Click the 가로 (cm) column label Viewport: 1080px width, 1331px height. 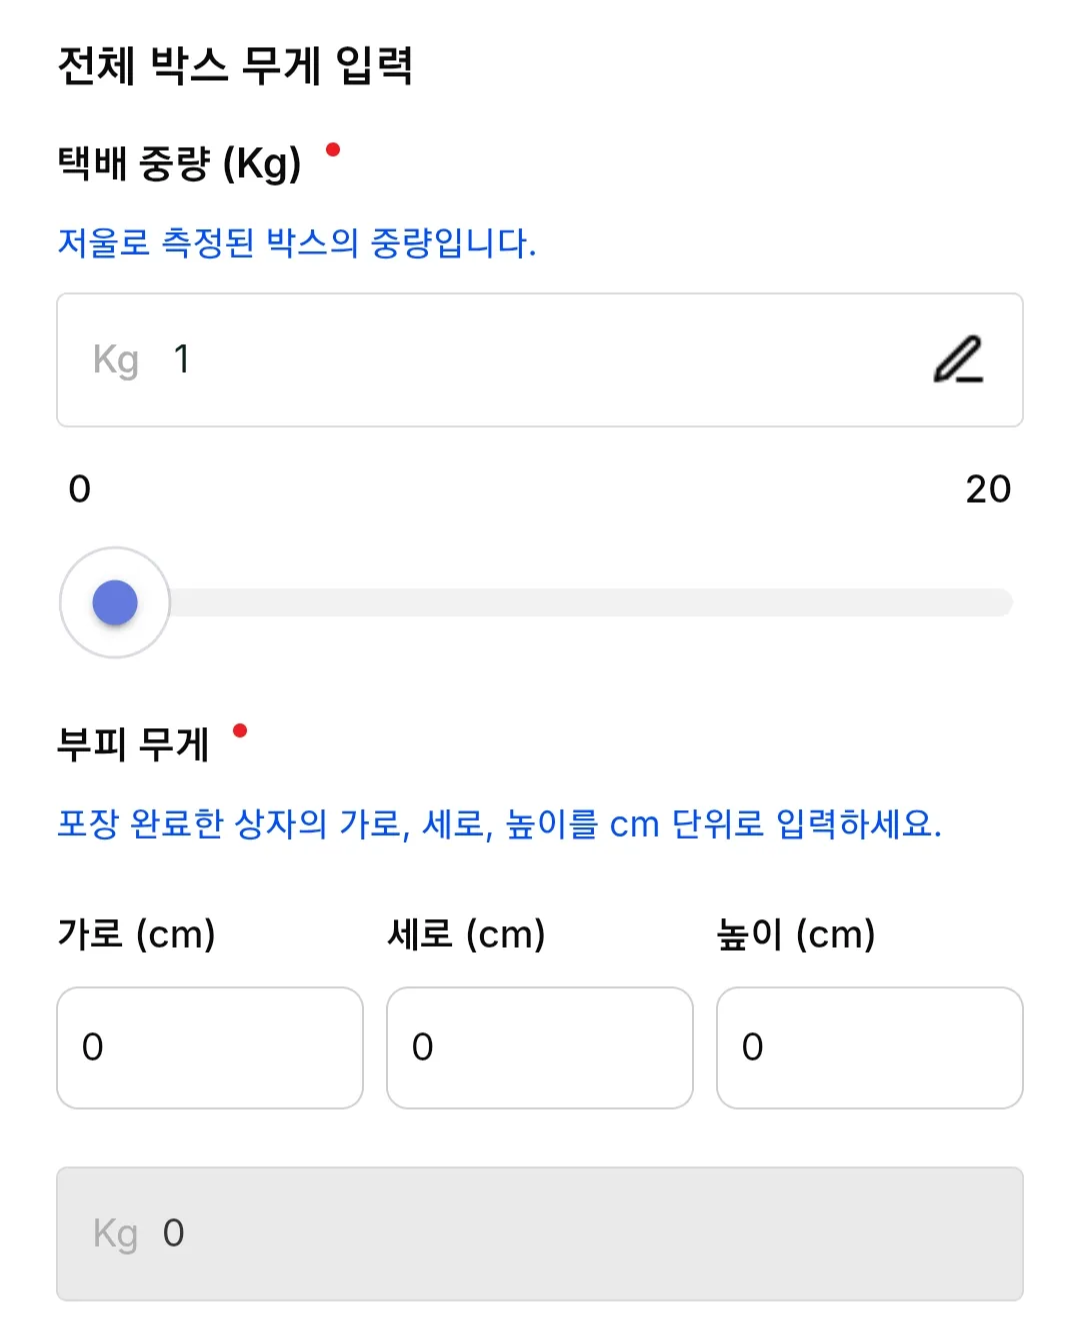pos(137,935)
